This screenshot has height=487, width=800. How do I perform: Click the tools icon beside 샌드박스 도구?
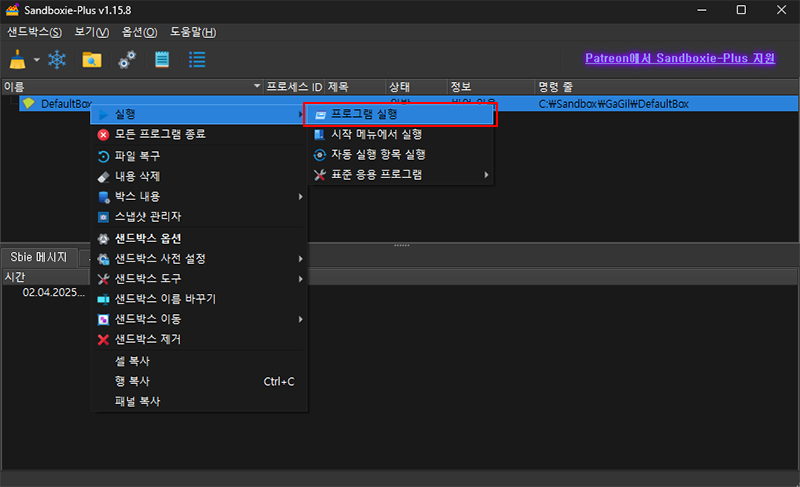click(x=104, y=279)
